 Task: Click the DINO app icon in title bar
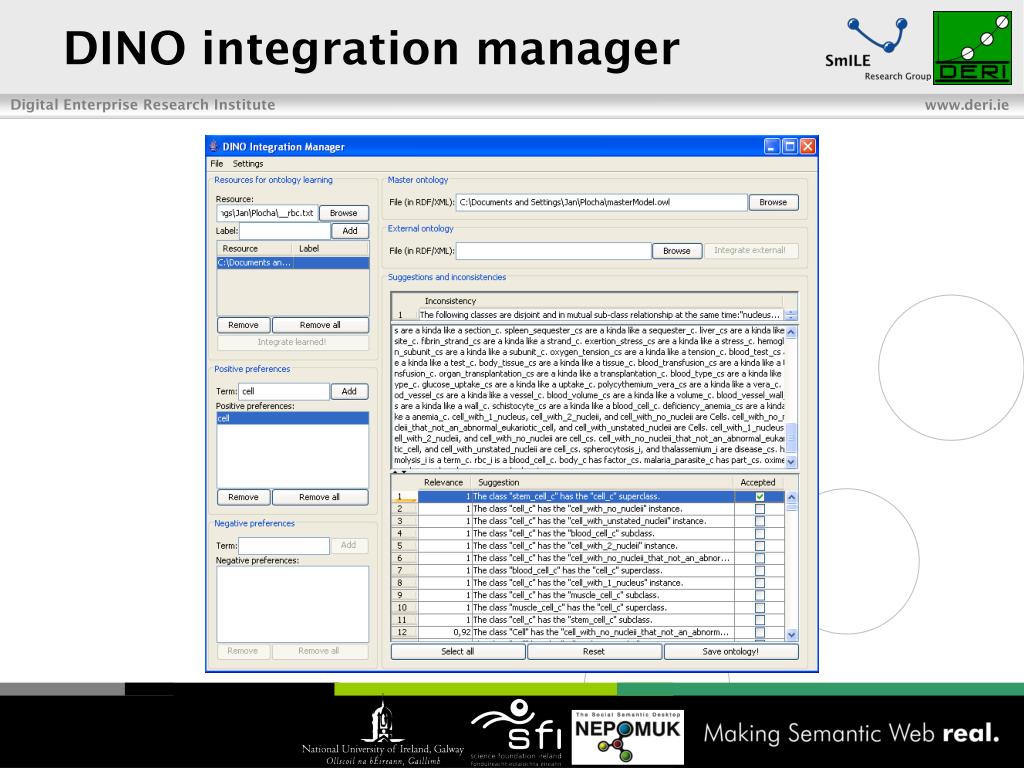[x=214, y=146]
